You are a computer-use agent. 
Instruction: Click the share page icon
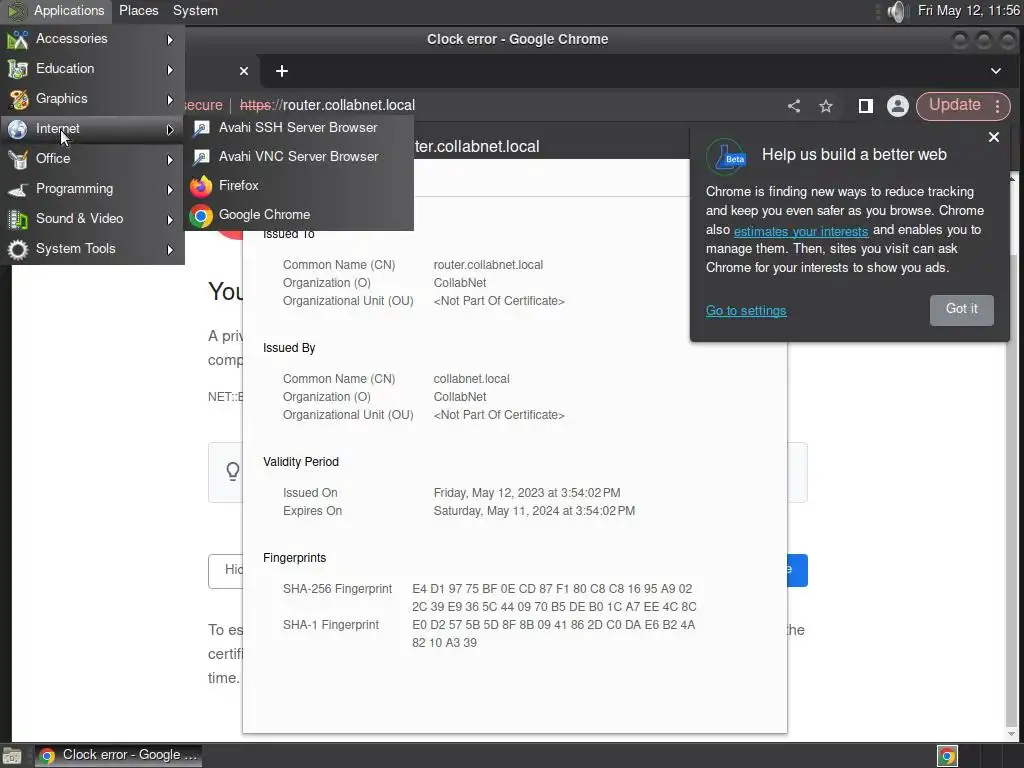click(793, 106)
